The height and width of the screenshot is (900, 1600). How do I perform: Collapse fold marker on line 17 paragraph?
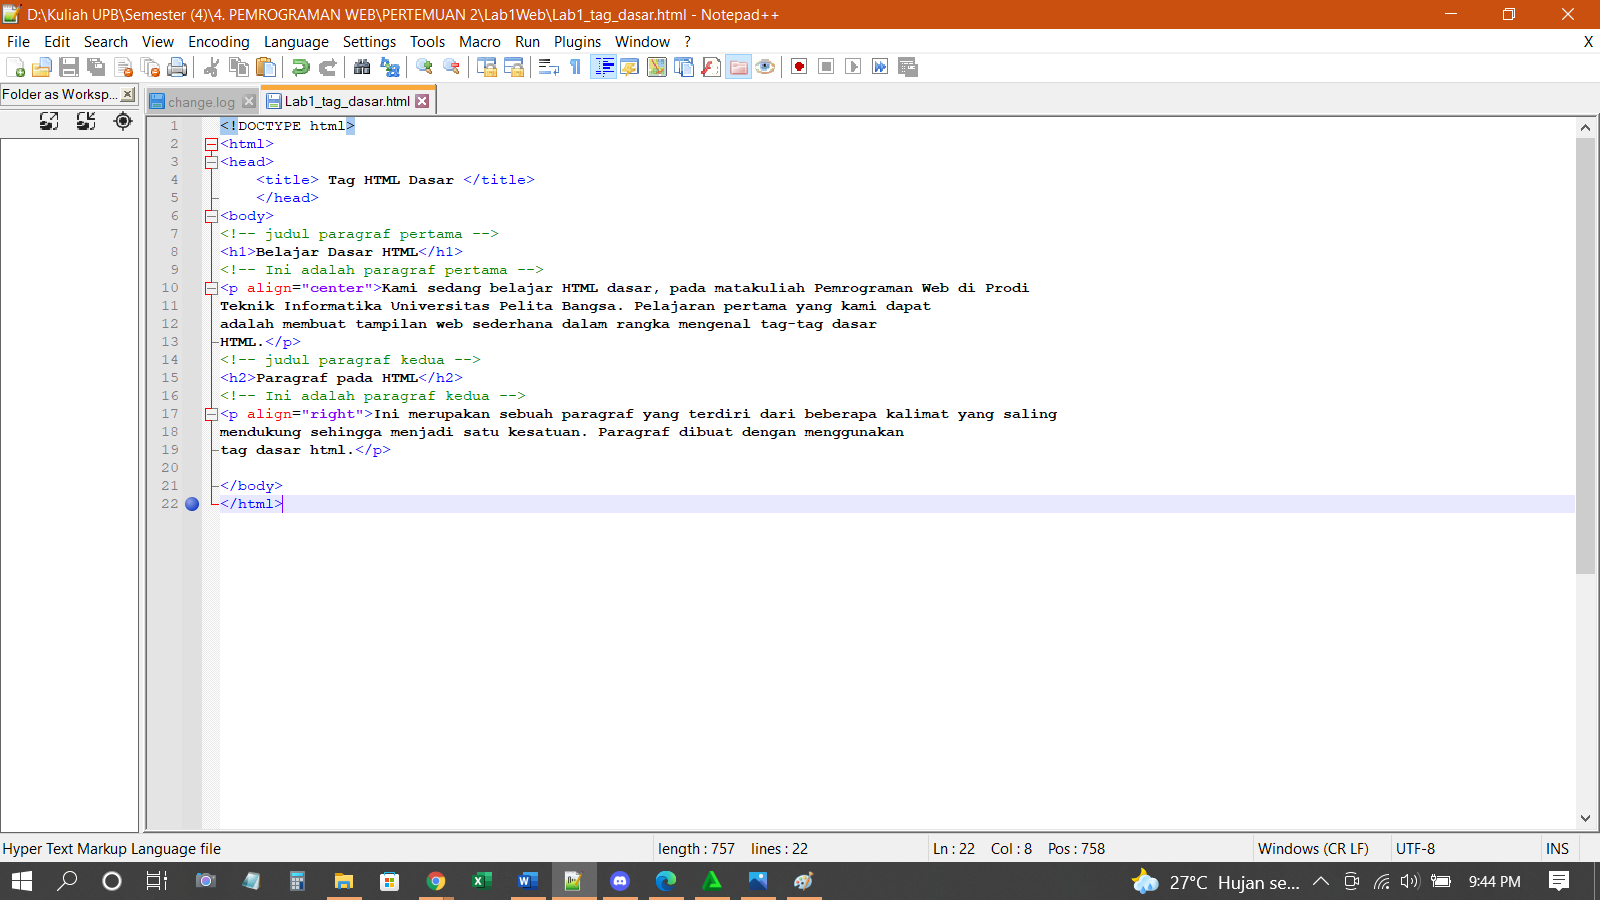pyautogui.click(x=211, y=414)
